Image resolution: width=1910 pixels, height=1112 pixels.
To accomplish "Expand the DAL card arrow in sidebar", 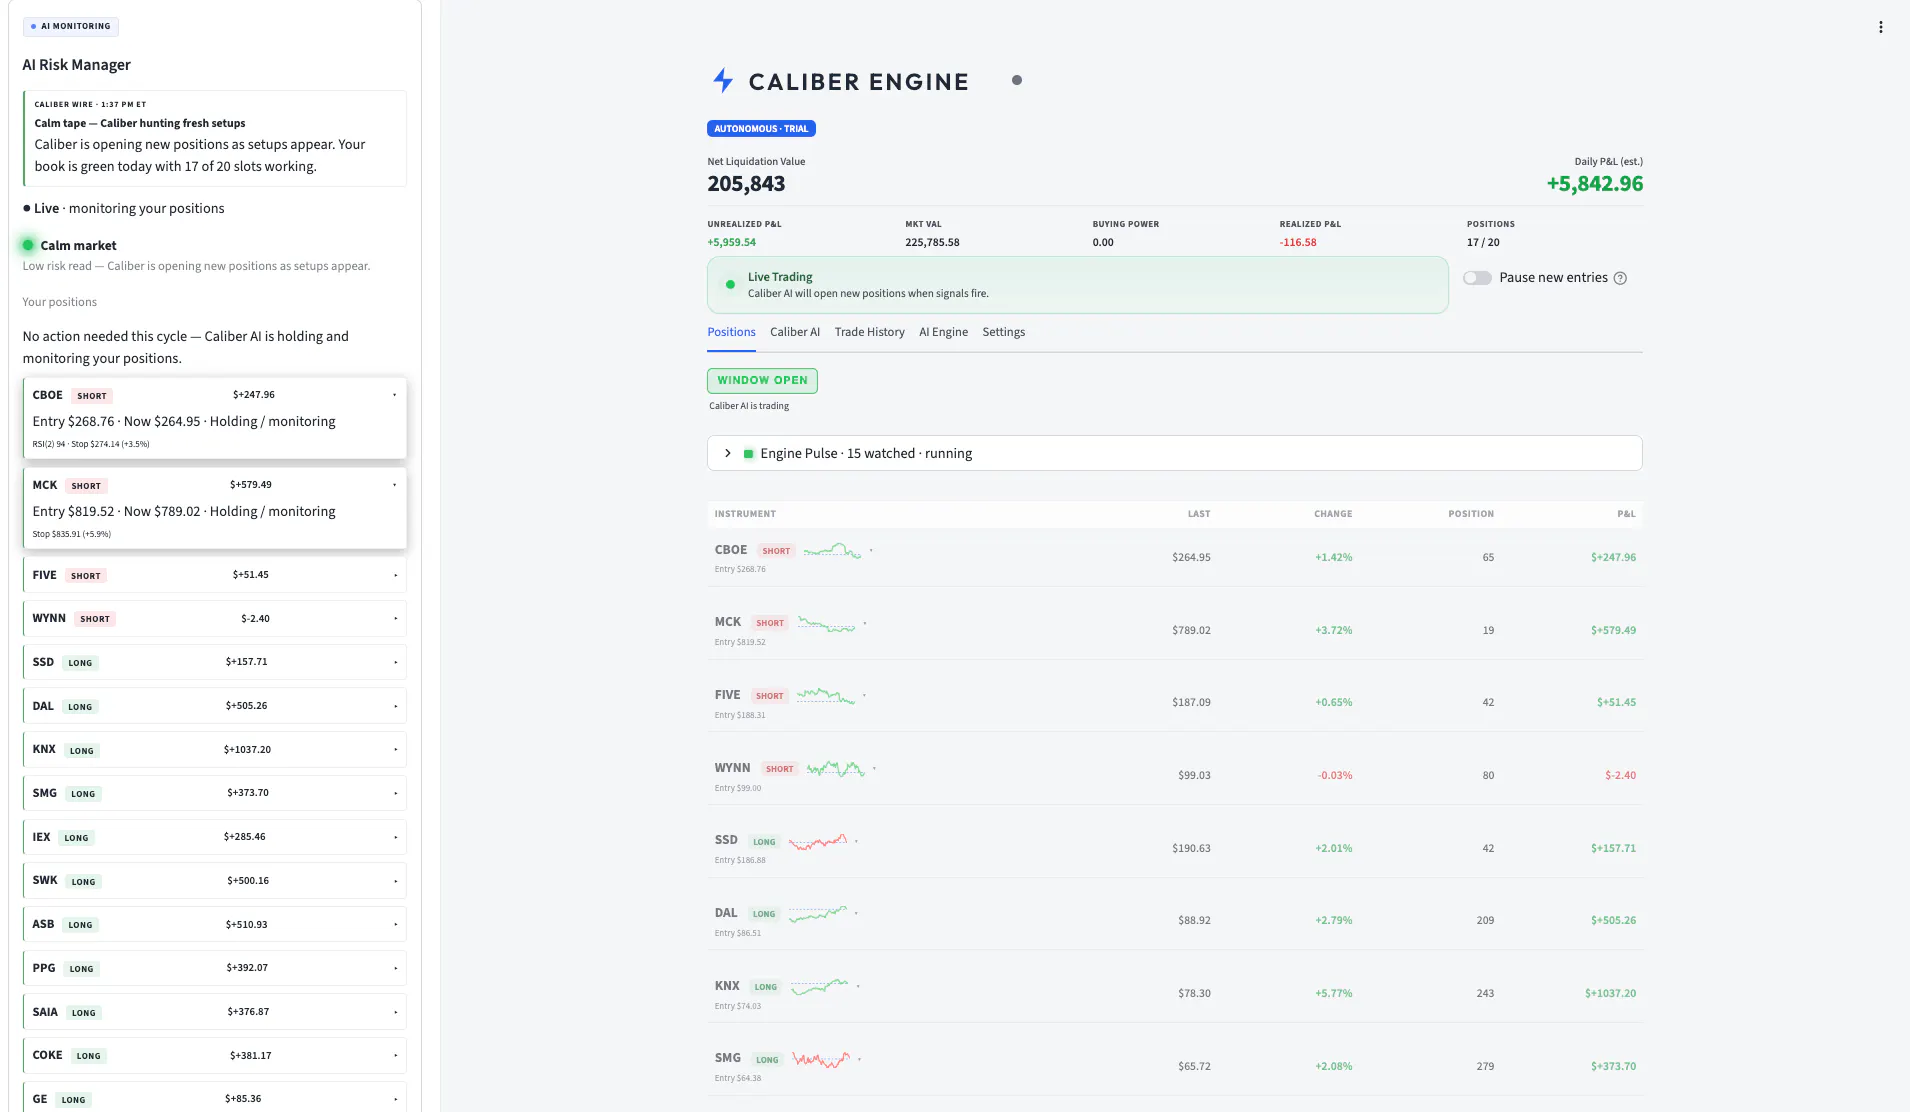I will point(395,706).
